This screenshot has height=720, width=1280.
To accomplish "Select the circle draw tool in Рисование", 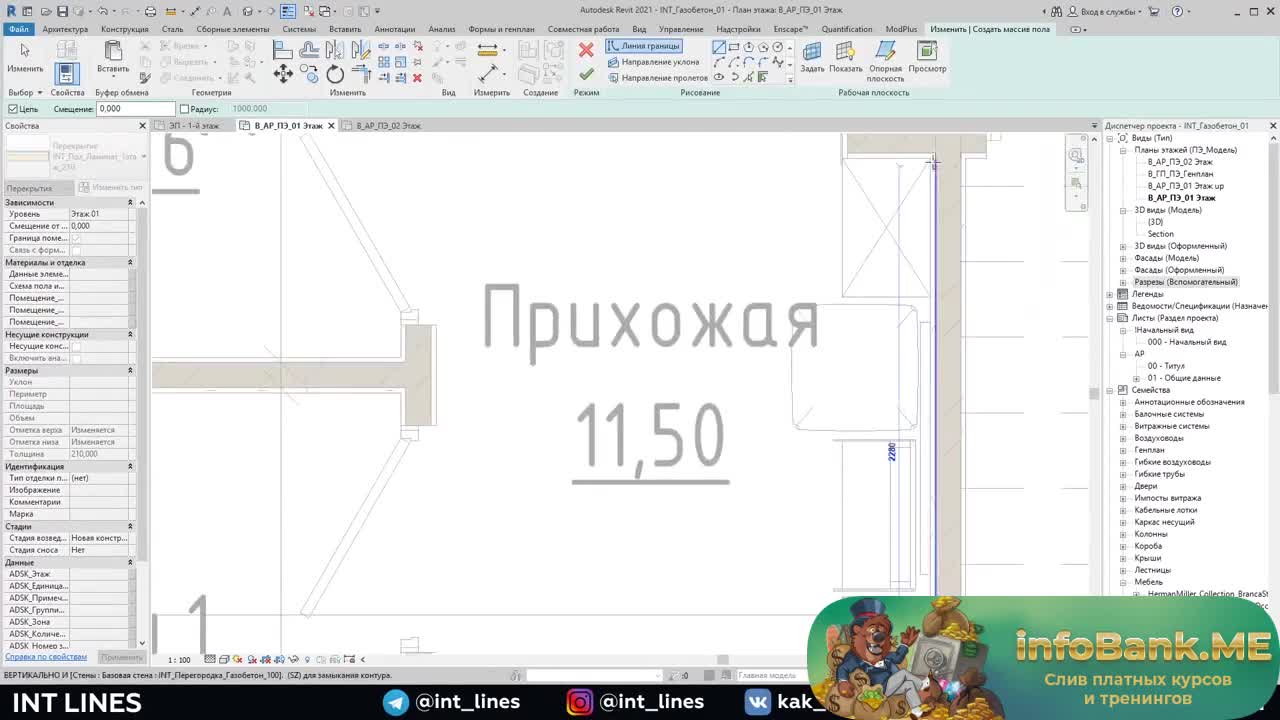I will point(777,47).
